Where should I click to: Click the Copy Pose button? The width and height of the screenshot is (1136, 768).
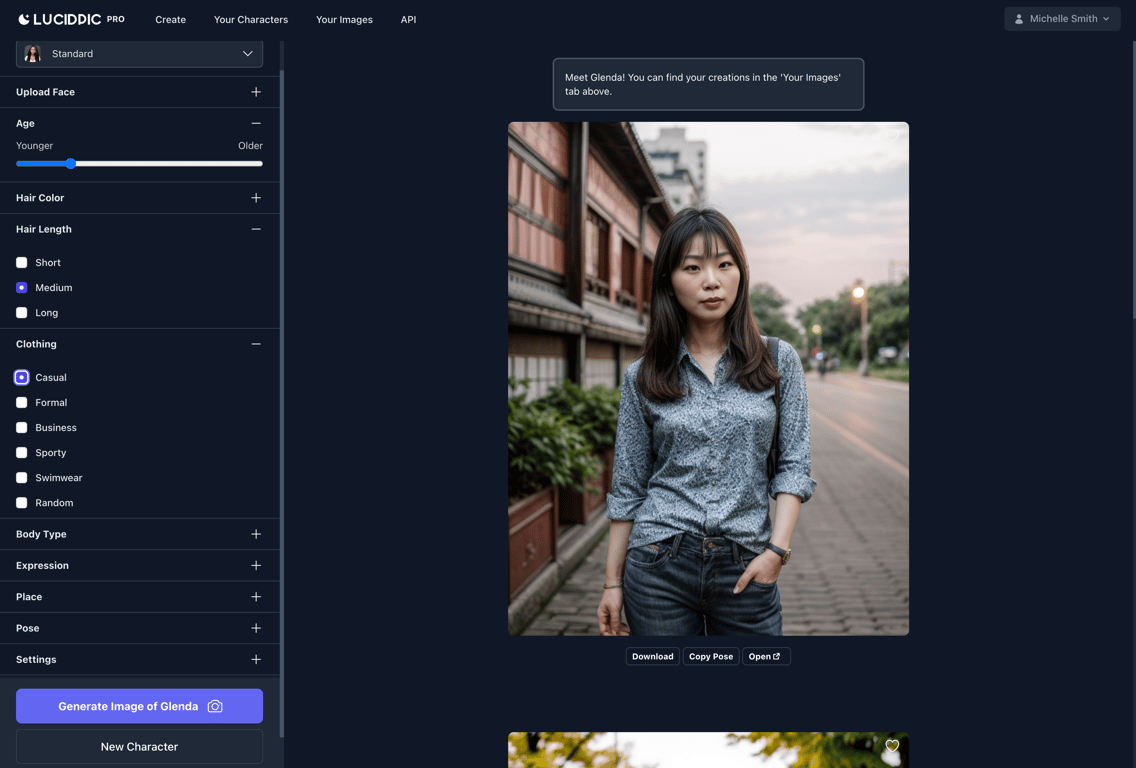[x=711, y=656]
